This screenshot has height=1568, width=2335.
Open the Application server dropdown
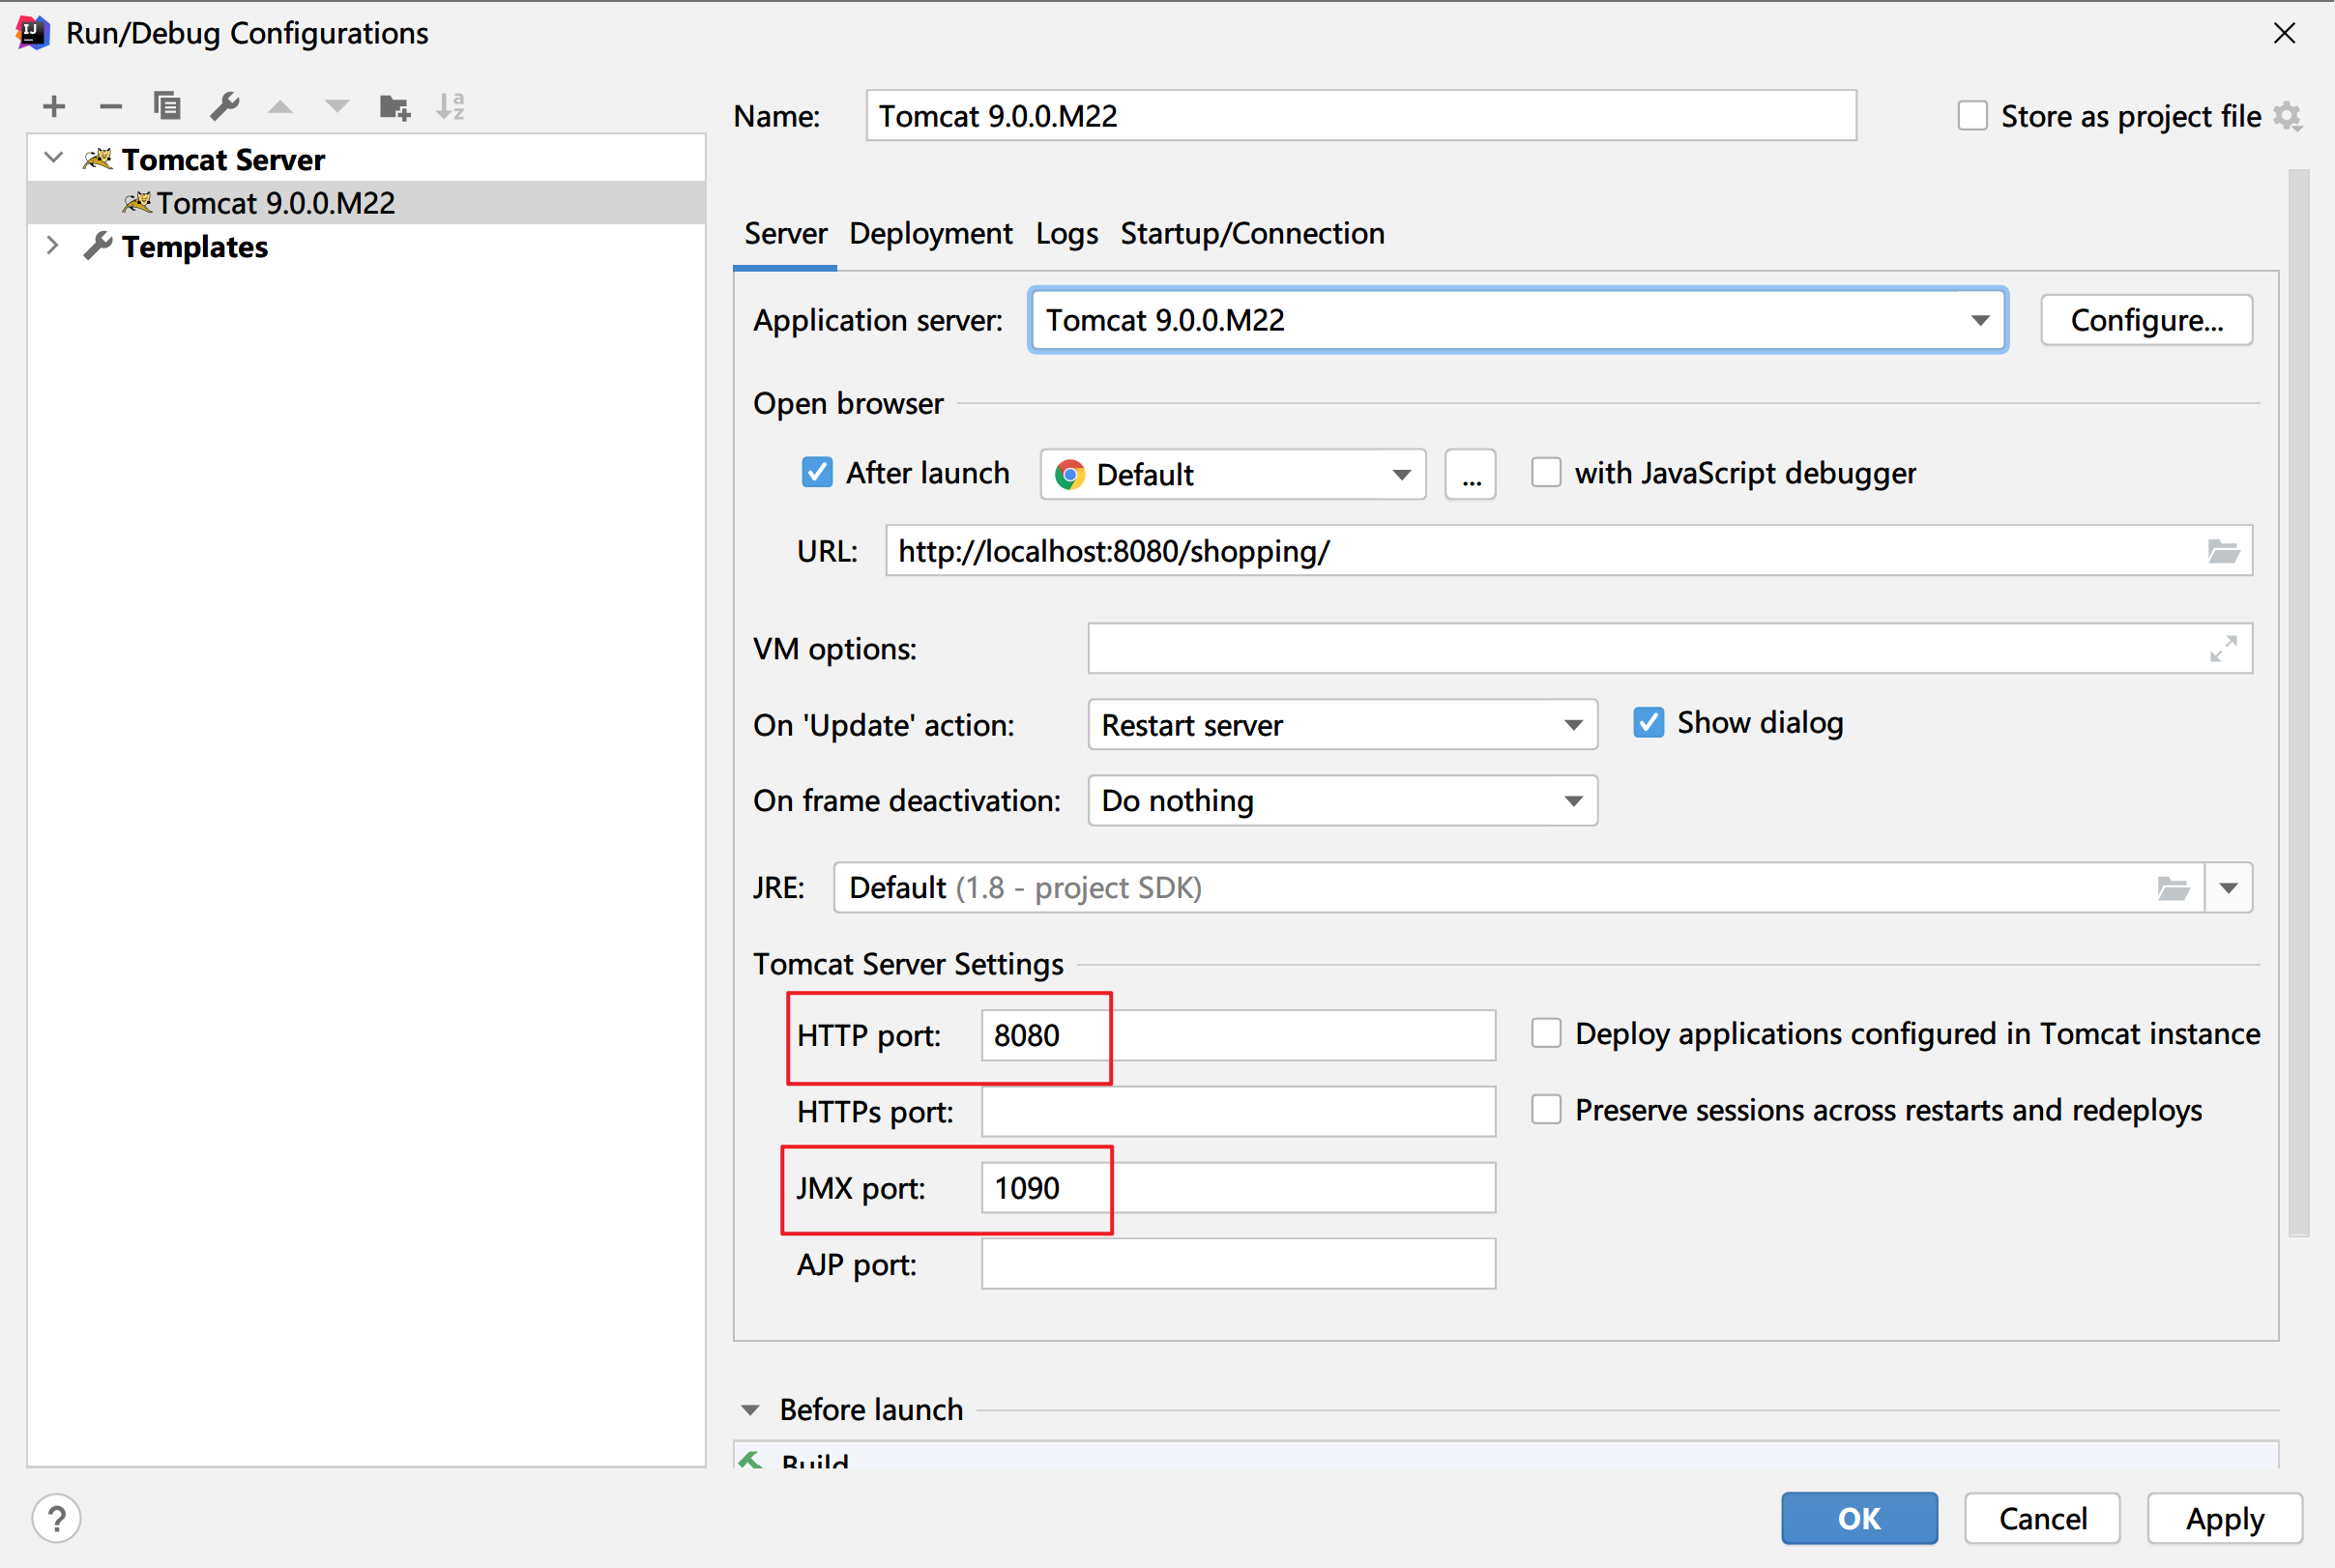pos(1979,321)
